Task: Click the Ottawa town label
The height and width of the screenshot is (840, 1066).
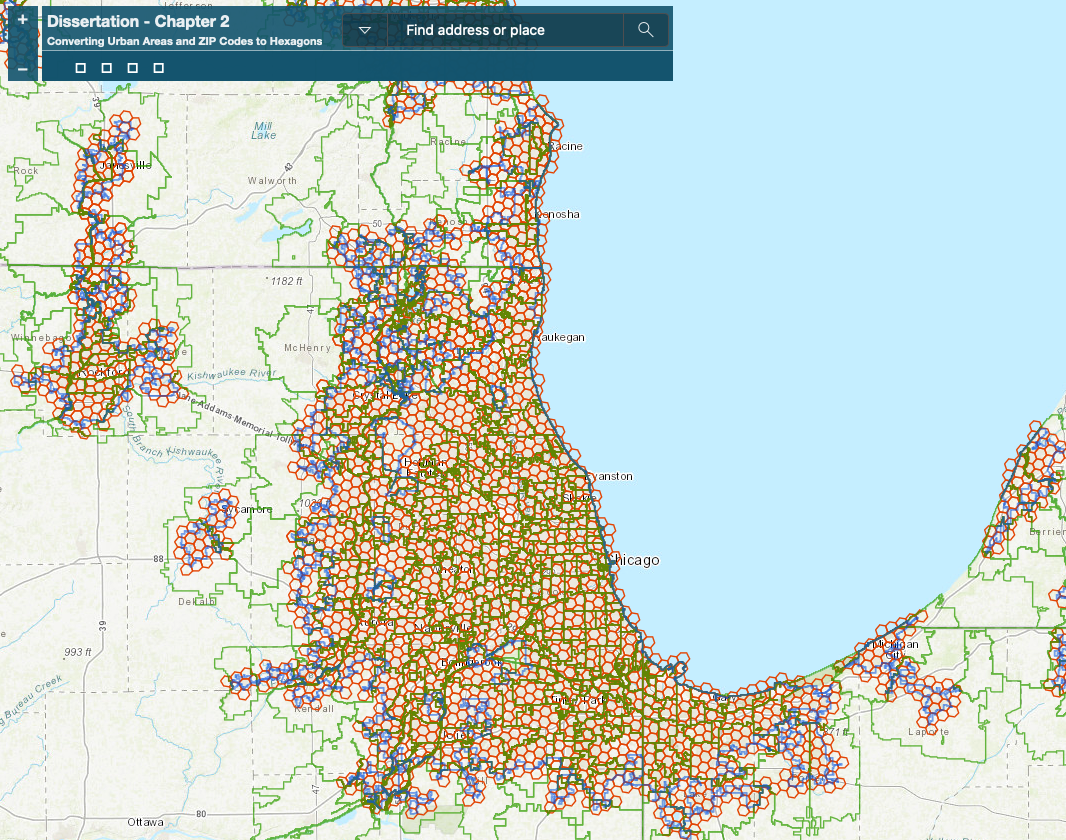Action: 145,822
